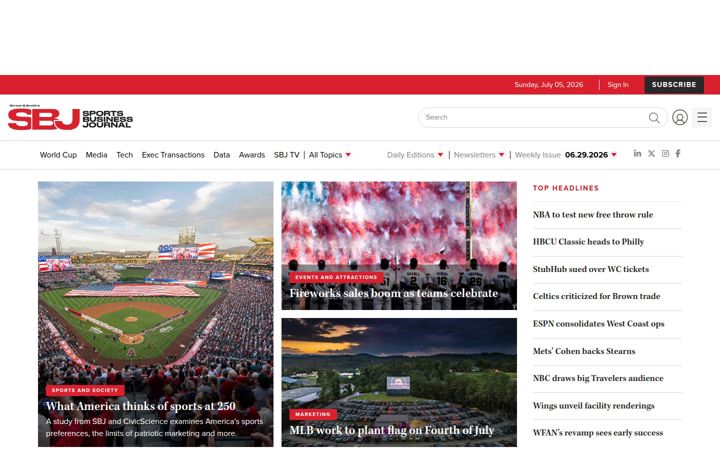Open headline "Wings unveil facility renderings"
Viewport: 720px width, 450px height.
coord(594,406)
